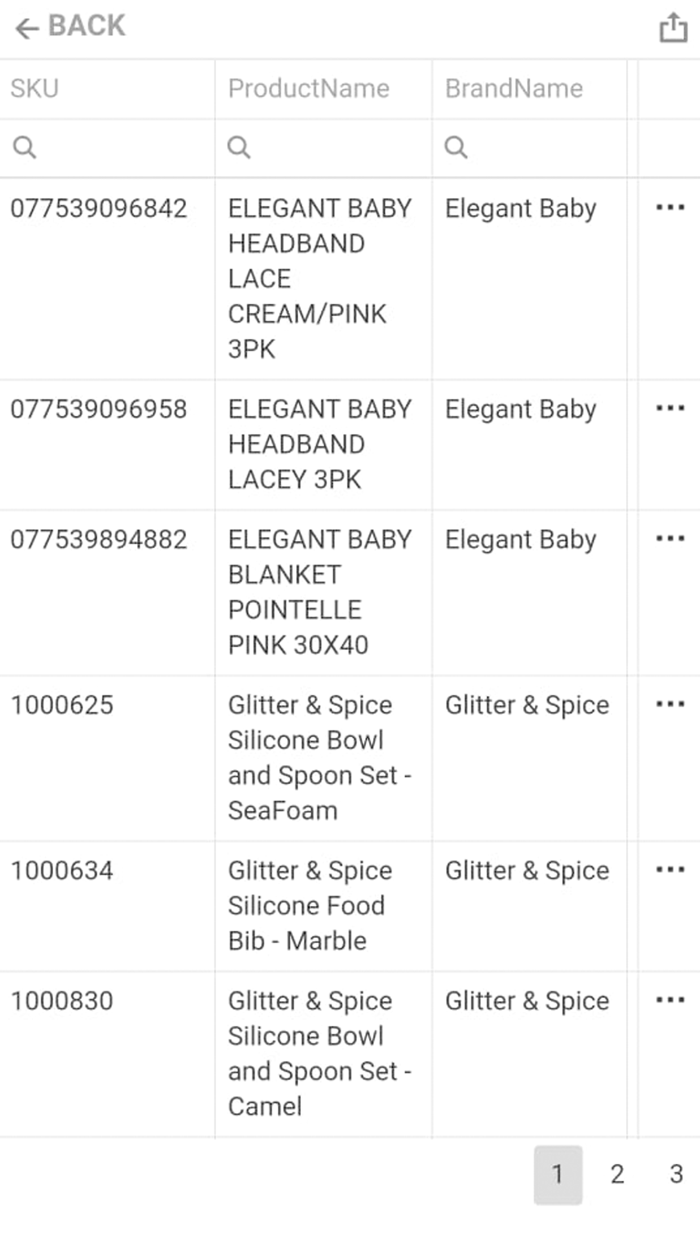Open actions menu for Silicone Food Bib - Marble row

(668, 869)
